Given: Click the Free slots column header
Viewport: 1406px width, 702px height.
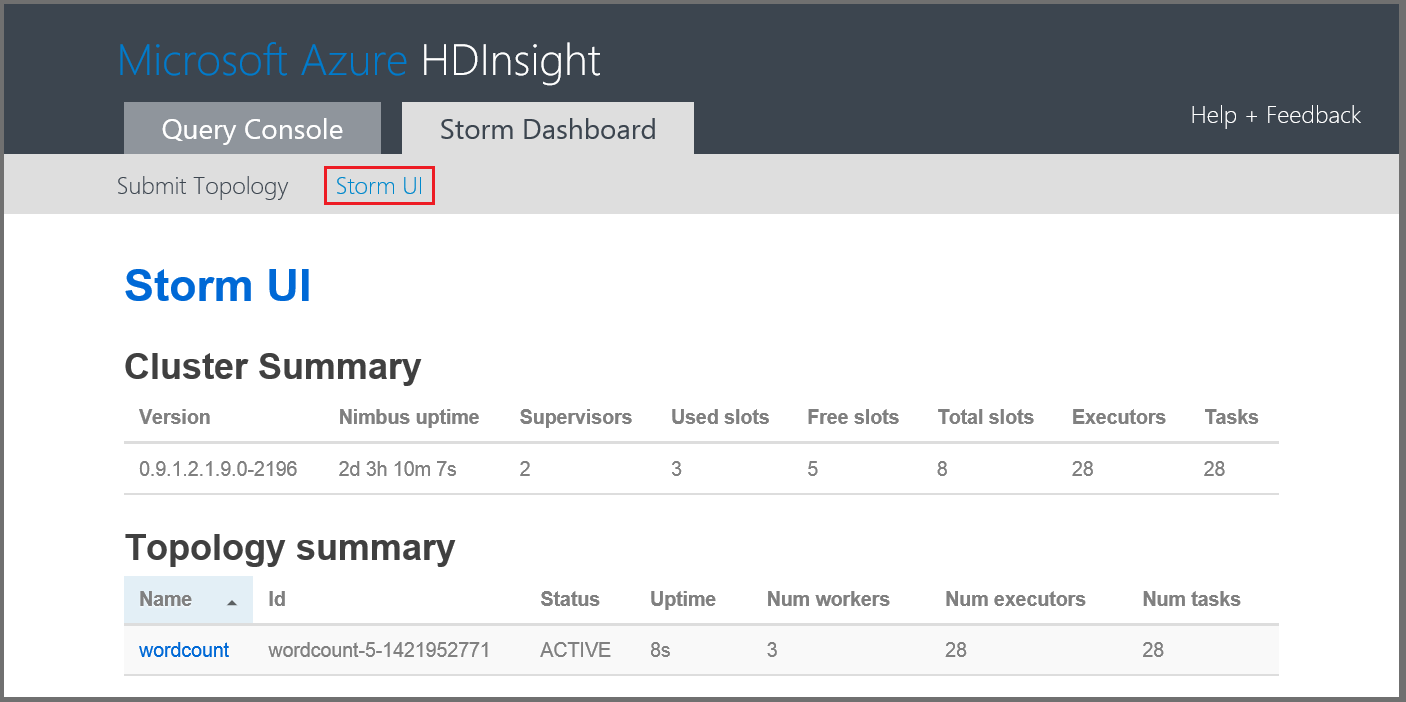Looking at the screenshot, I should click(853, 417).
